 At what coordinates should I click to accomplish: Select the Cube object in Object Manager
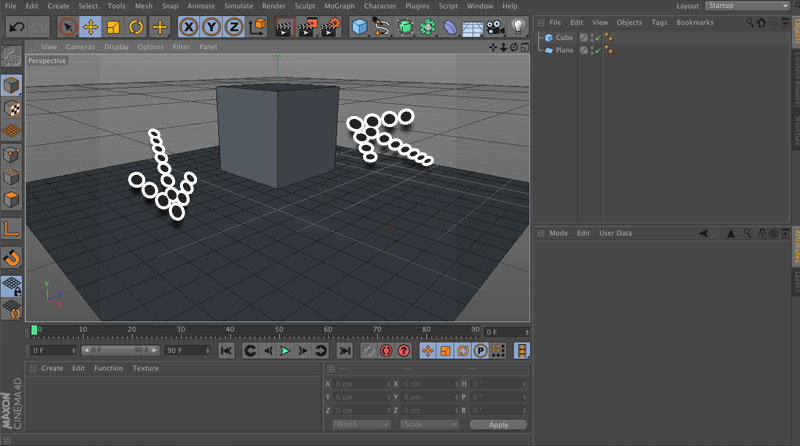564,37
